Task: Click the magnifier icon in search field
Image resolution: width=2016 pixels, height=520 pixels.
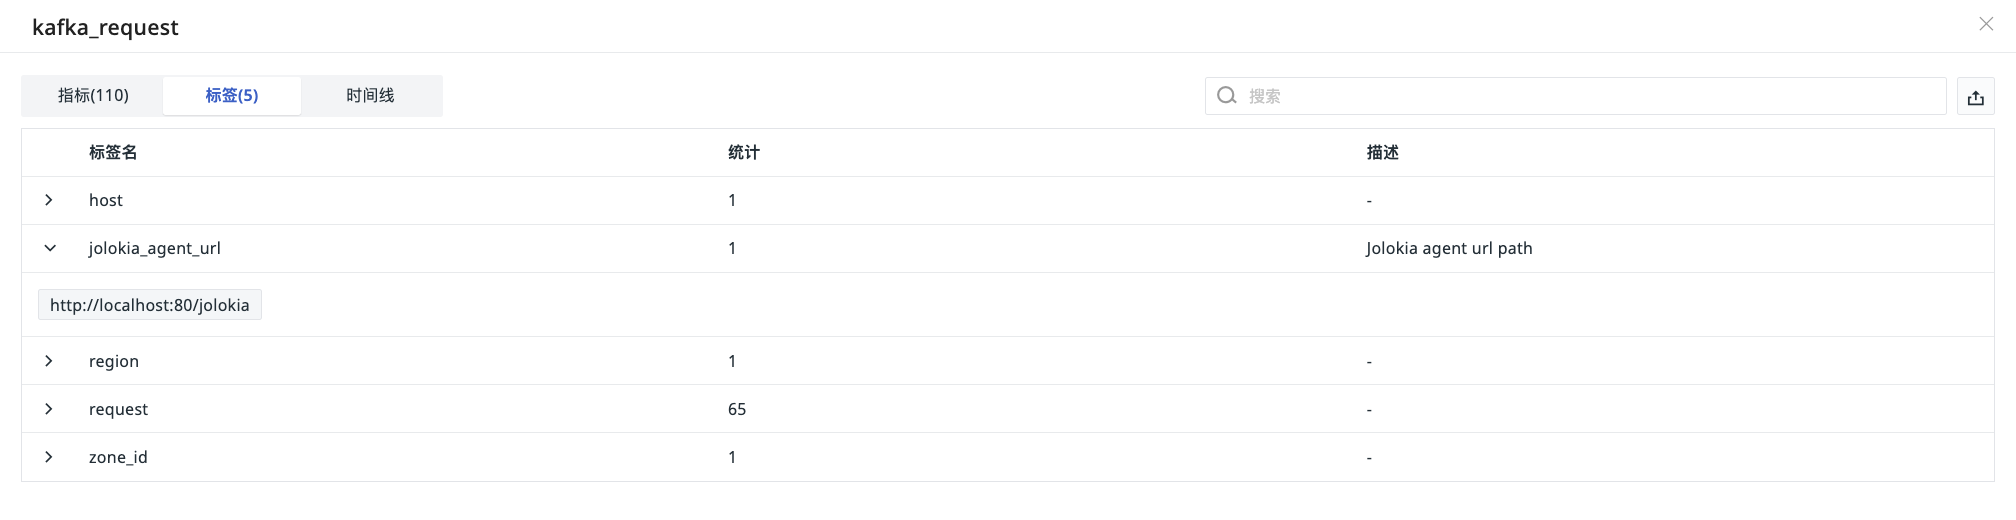Action: (1227, 96)
